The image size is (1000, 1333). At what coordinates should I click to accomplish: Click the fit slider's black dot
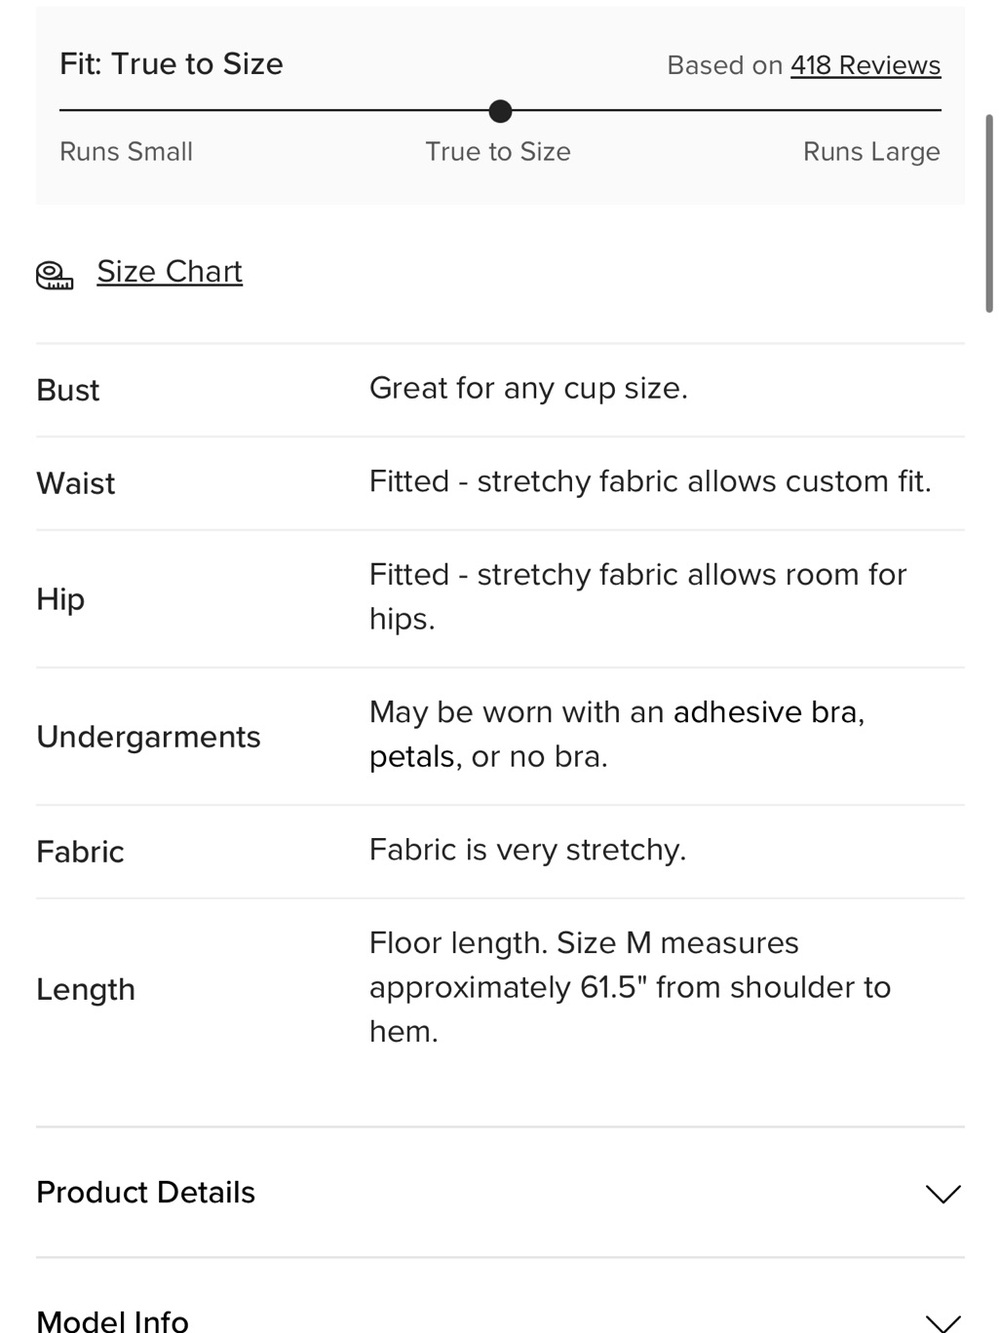(x=500, y=111)
